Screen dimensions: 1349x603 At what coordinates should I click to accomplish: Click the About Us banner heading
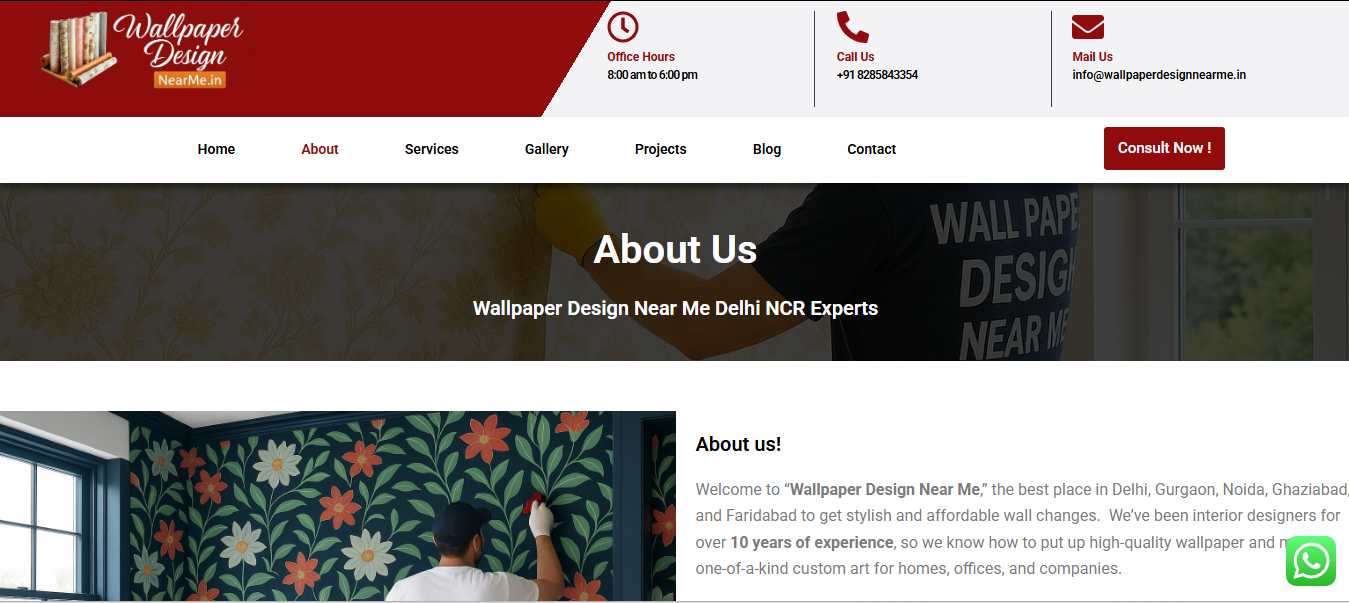(x=675, y=250)
